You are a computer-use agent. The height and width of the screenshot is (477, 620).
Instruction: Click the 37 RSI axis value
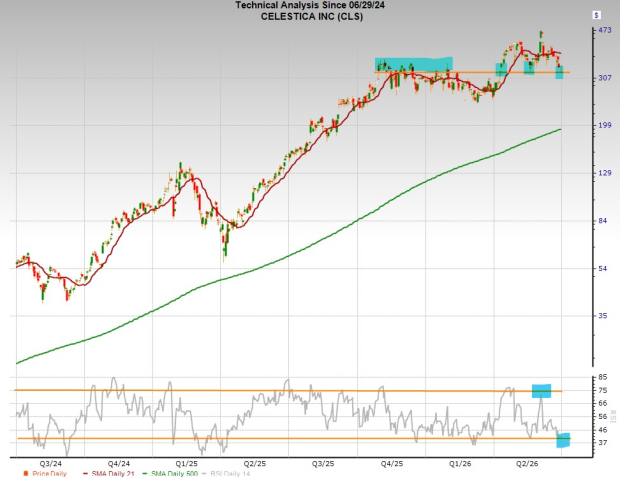[x=603, y=443]
